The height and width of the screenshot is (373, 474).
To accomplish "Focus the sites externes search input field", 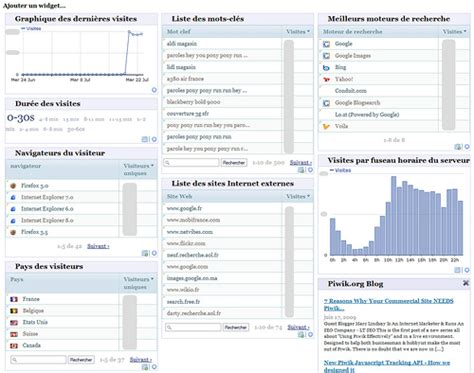I will click(x=193, y=327).
